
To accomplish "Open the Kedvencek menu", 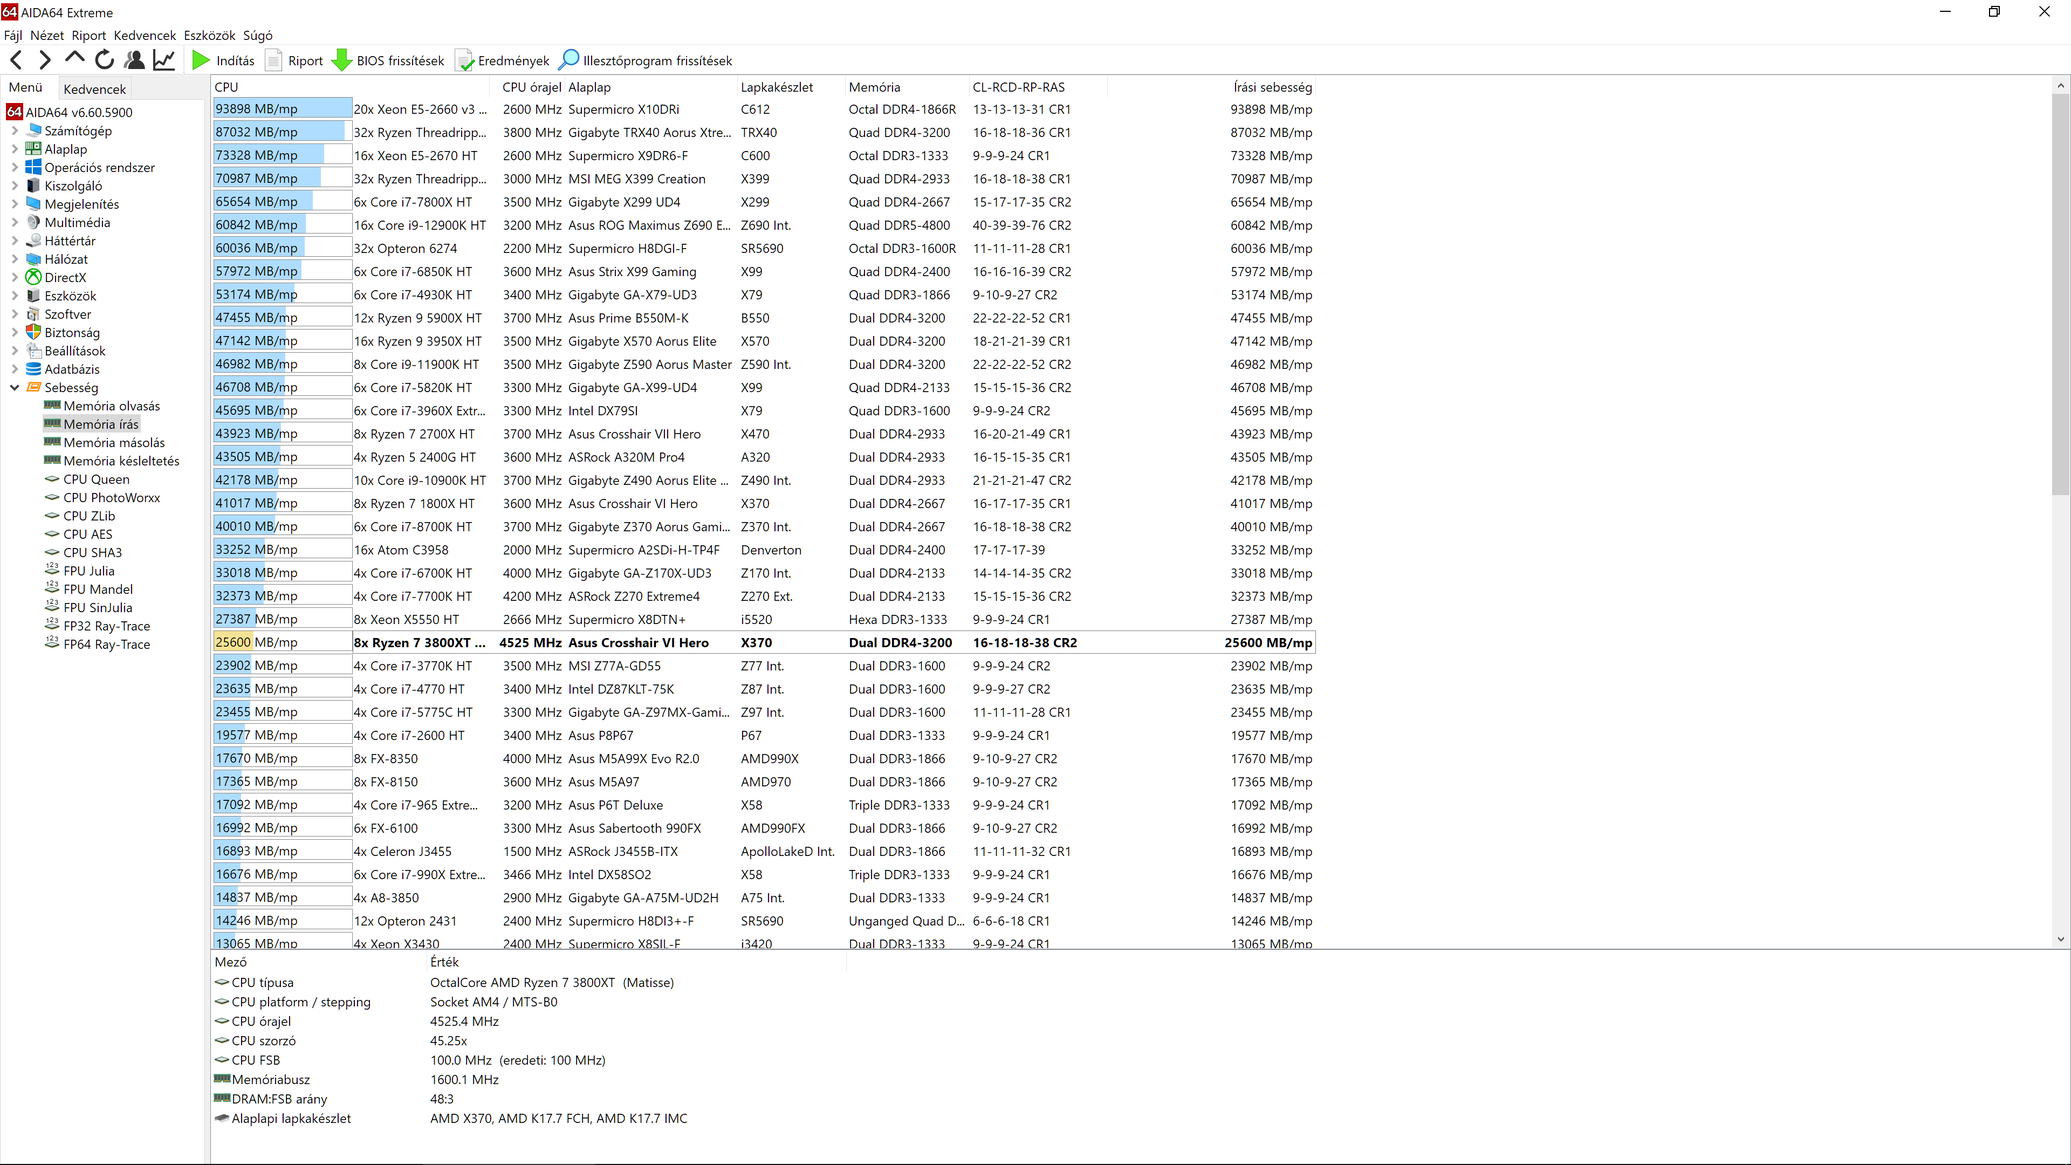I will [145, 35].
